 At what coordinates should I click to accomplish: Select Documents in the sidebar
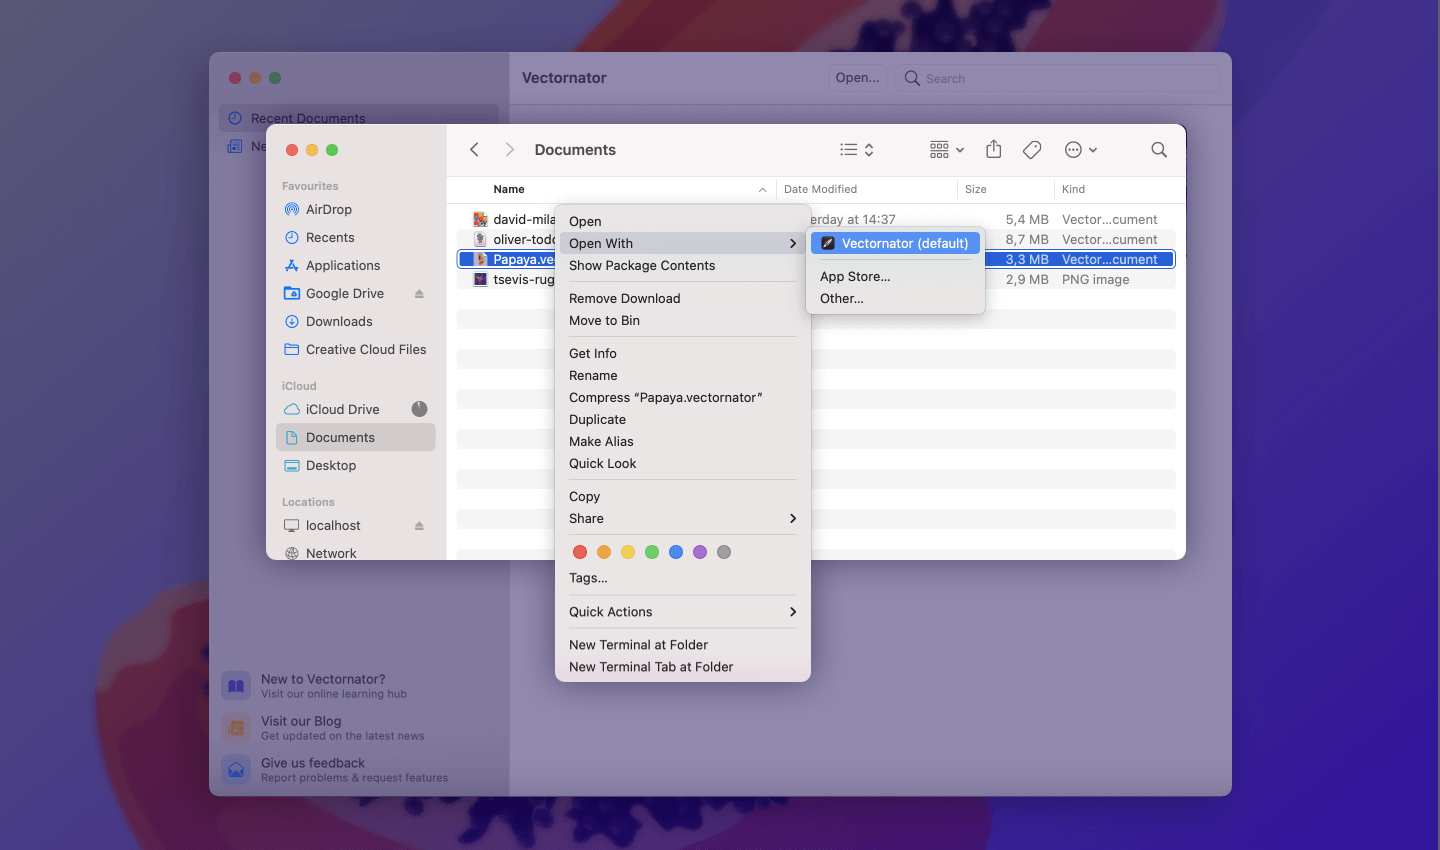(x=355, y=437)
